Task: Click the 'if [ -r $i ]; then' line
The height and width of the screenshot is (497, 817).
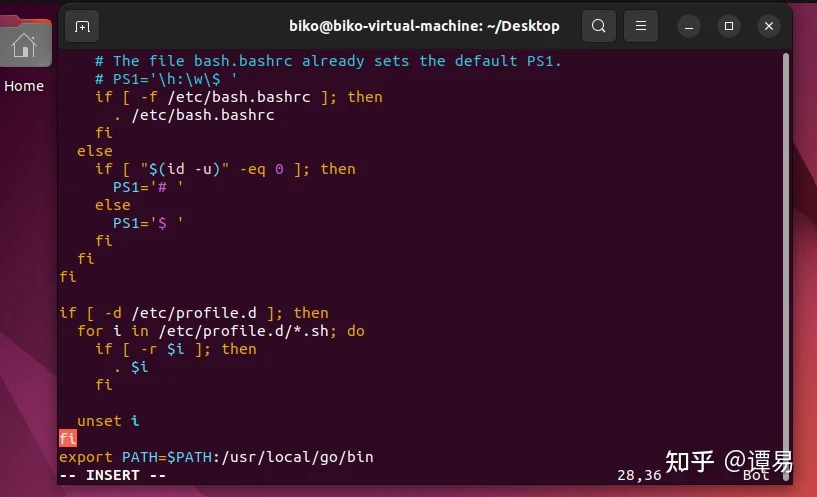Action: (176, 349)
